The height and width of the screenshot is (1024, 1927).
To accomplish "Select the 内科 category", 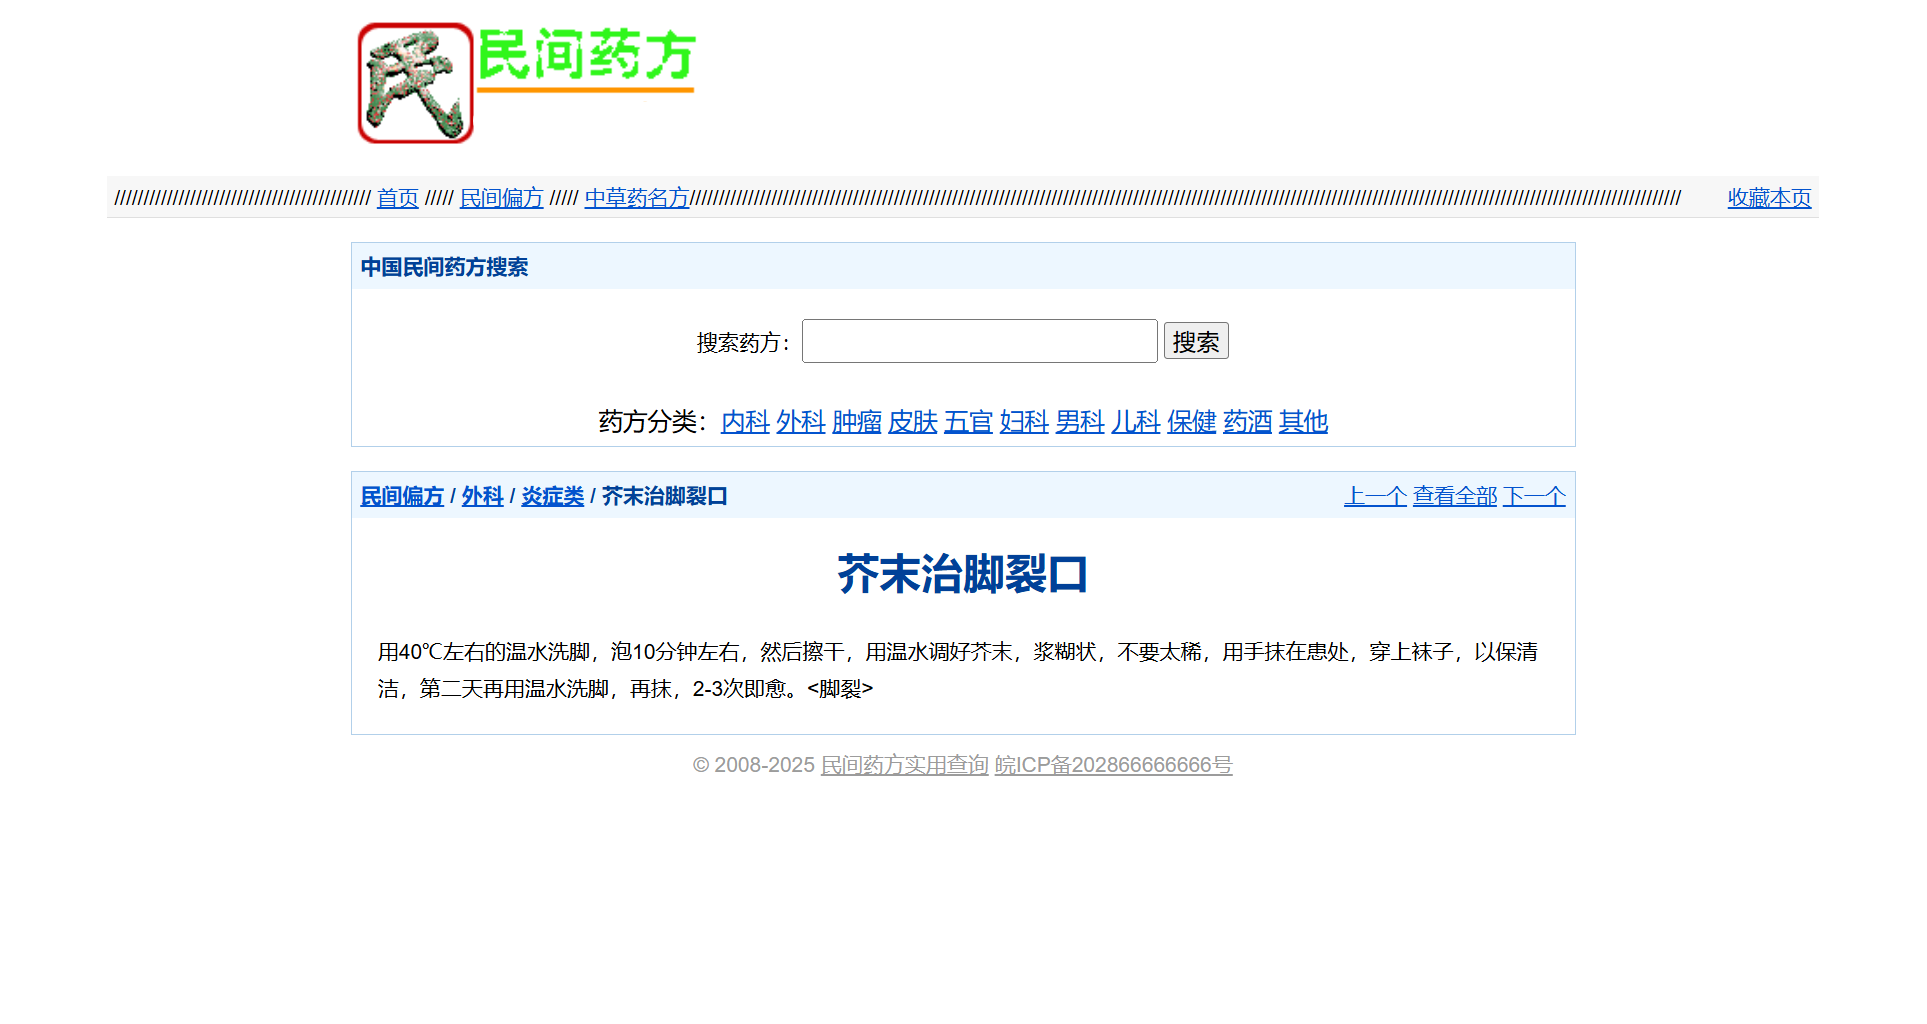I will 744,422.
